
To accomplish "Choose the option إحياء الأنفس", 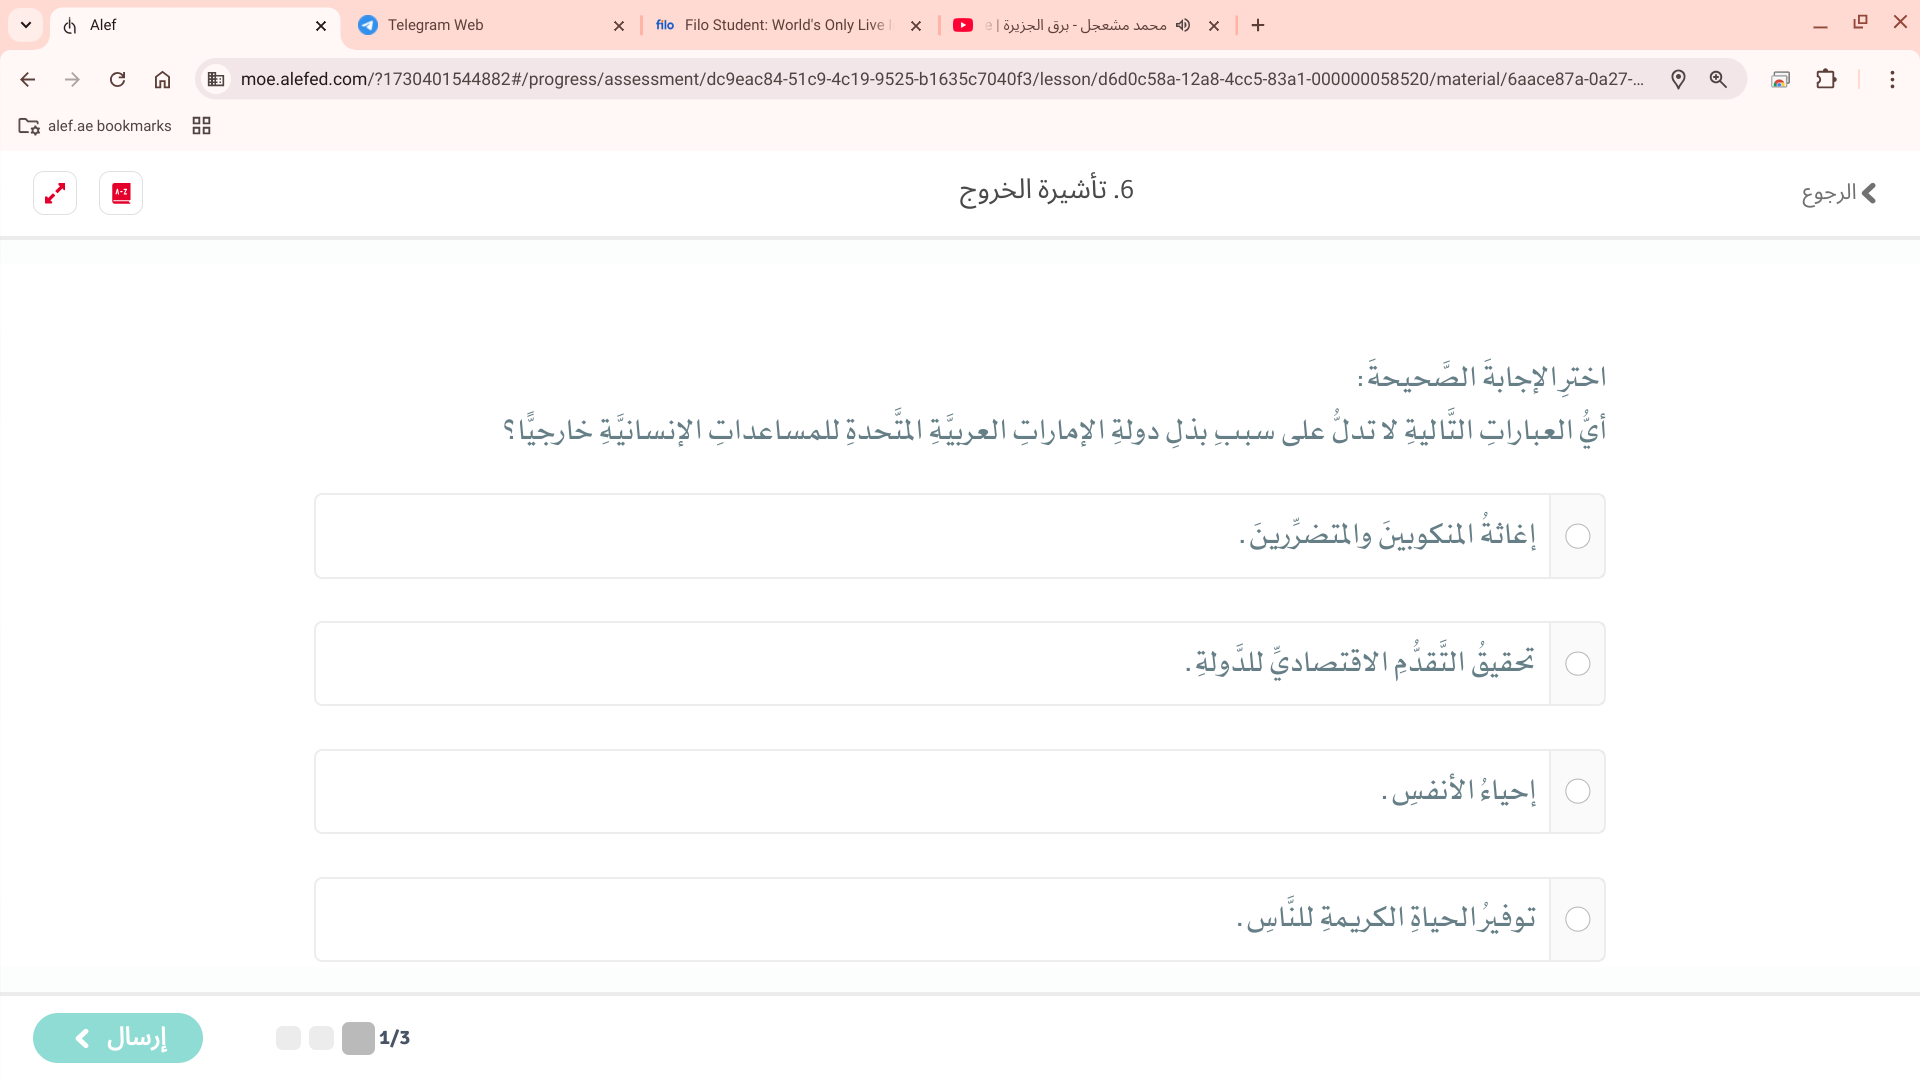I will [1577, 792].
